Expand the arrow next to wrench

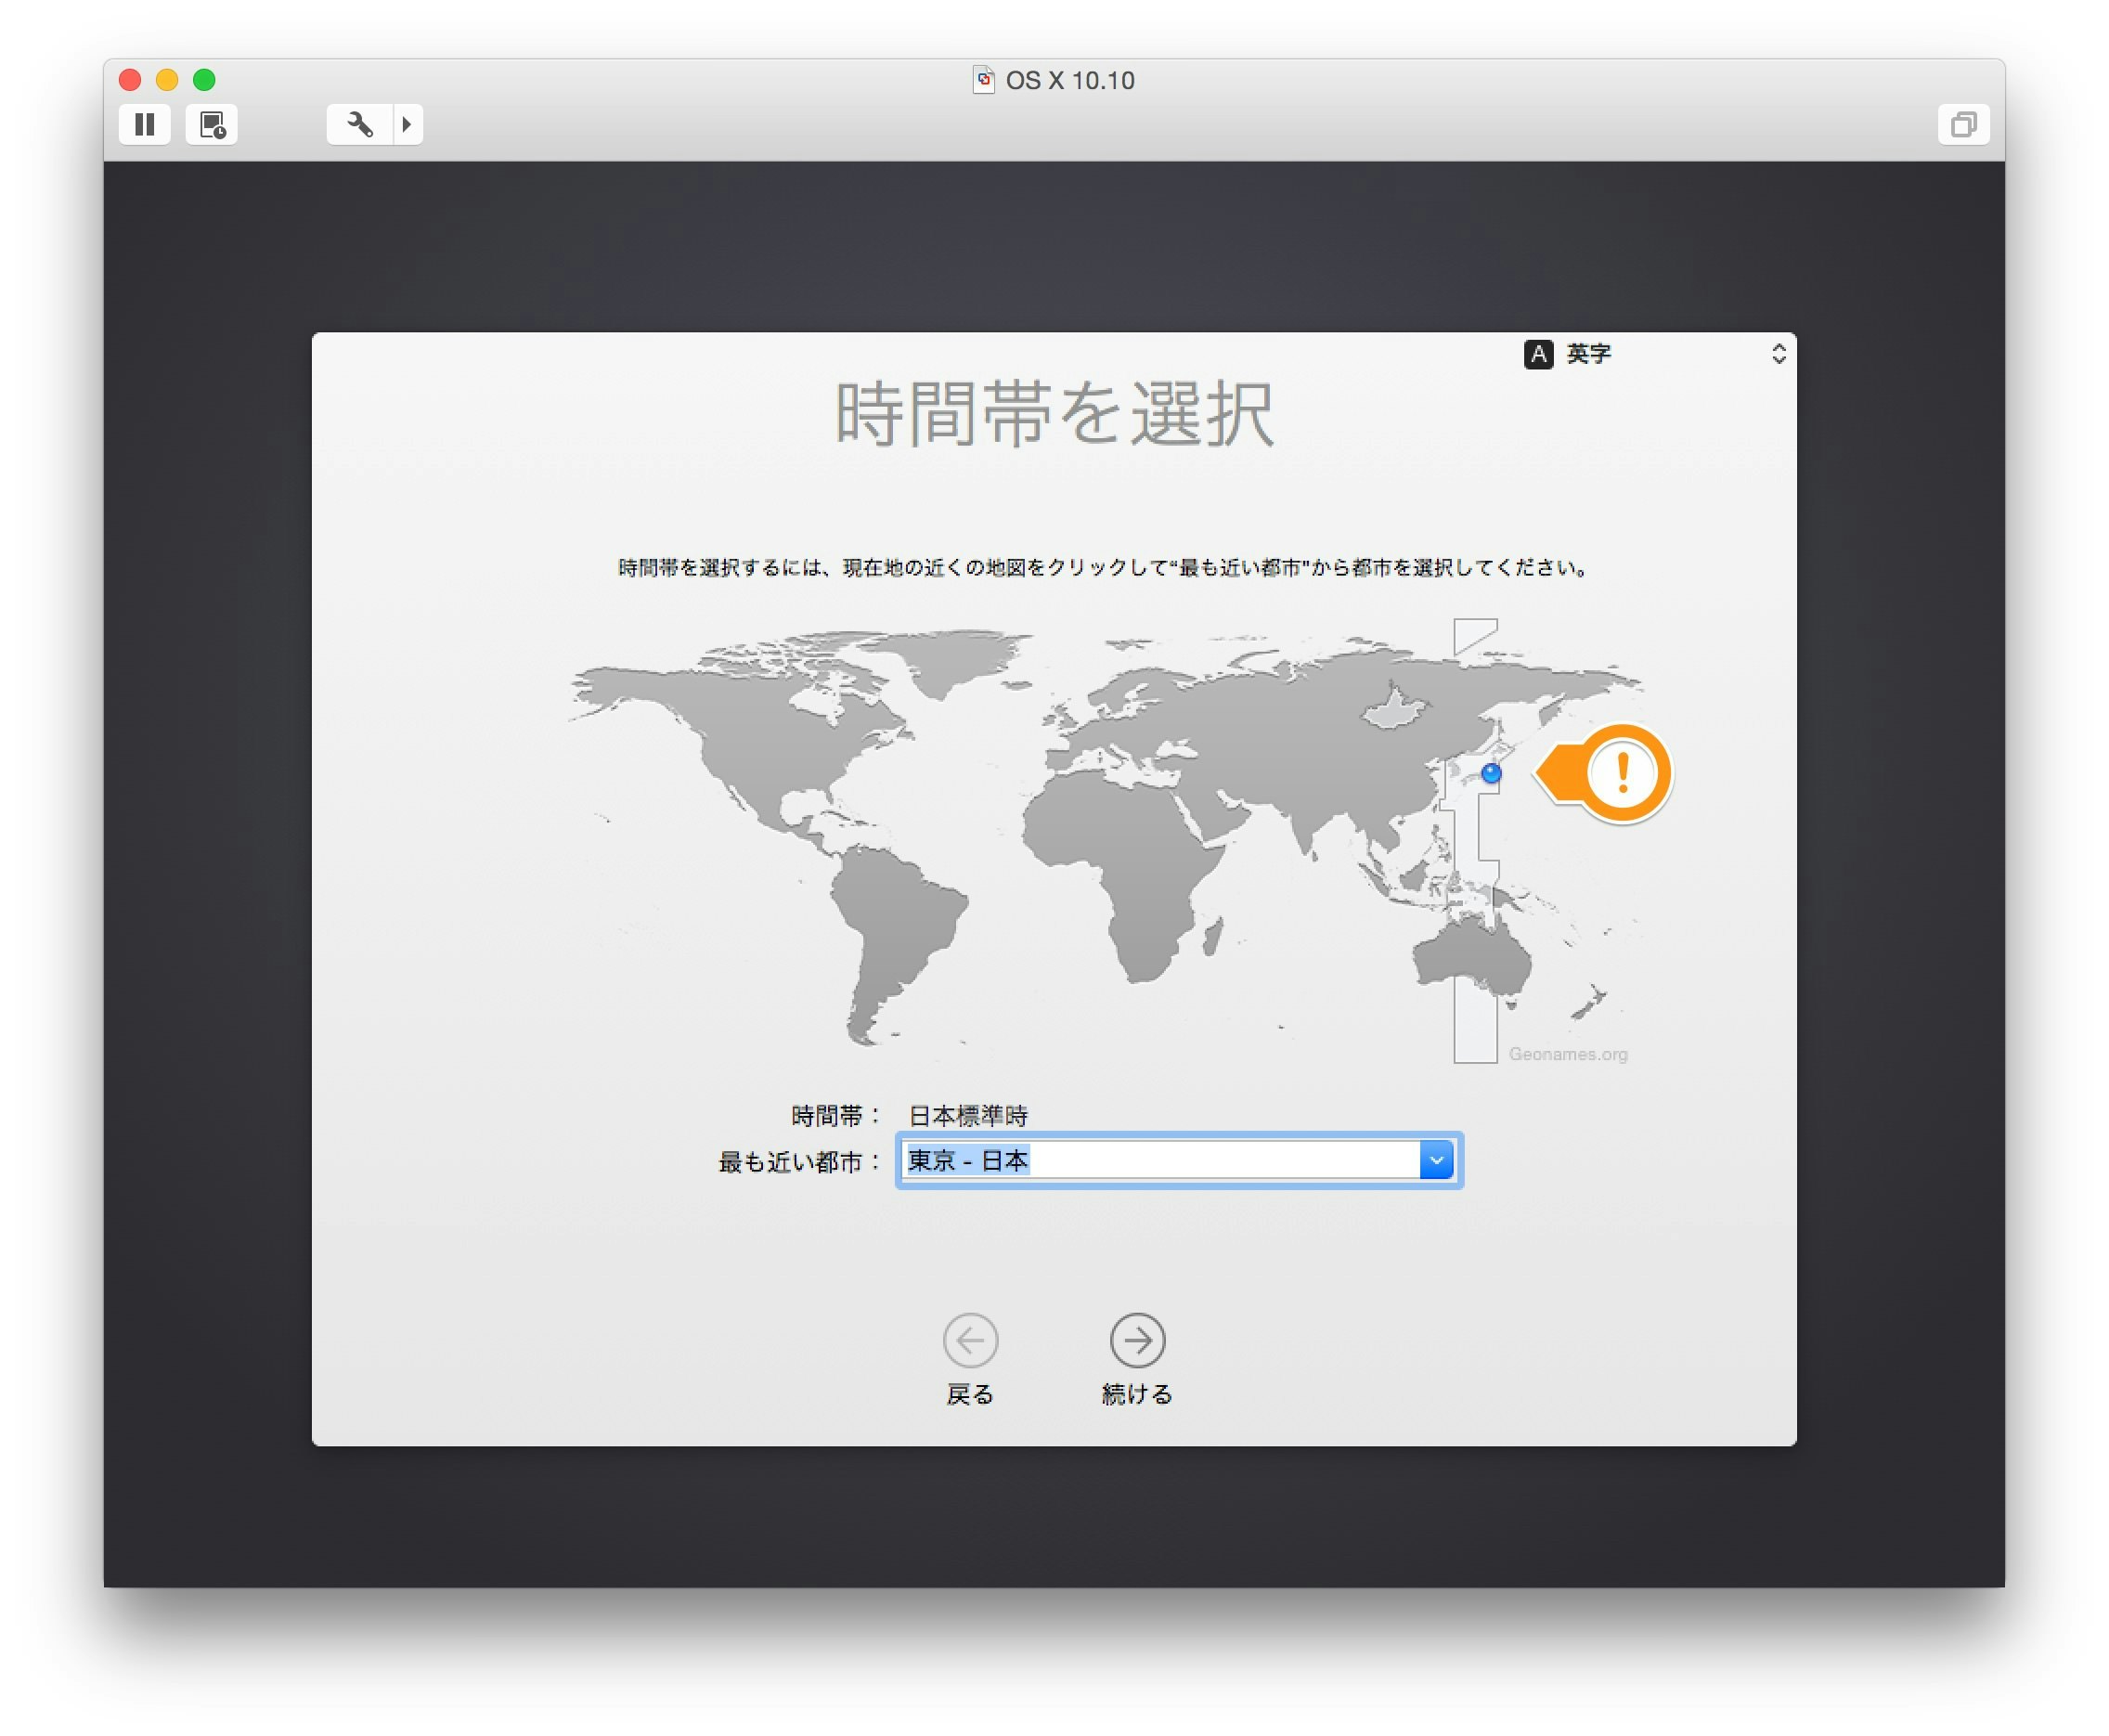pyautogui.click(x=407, y=124)
